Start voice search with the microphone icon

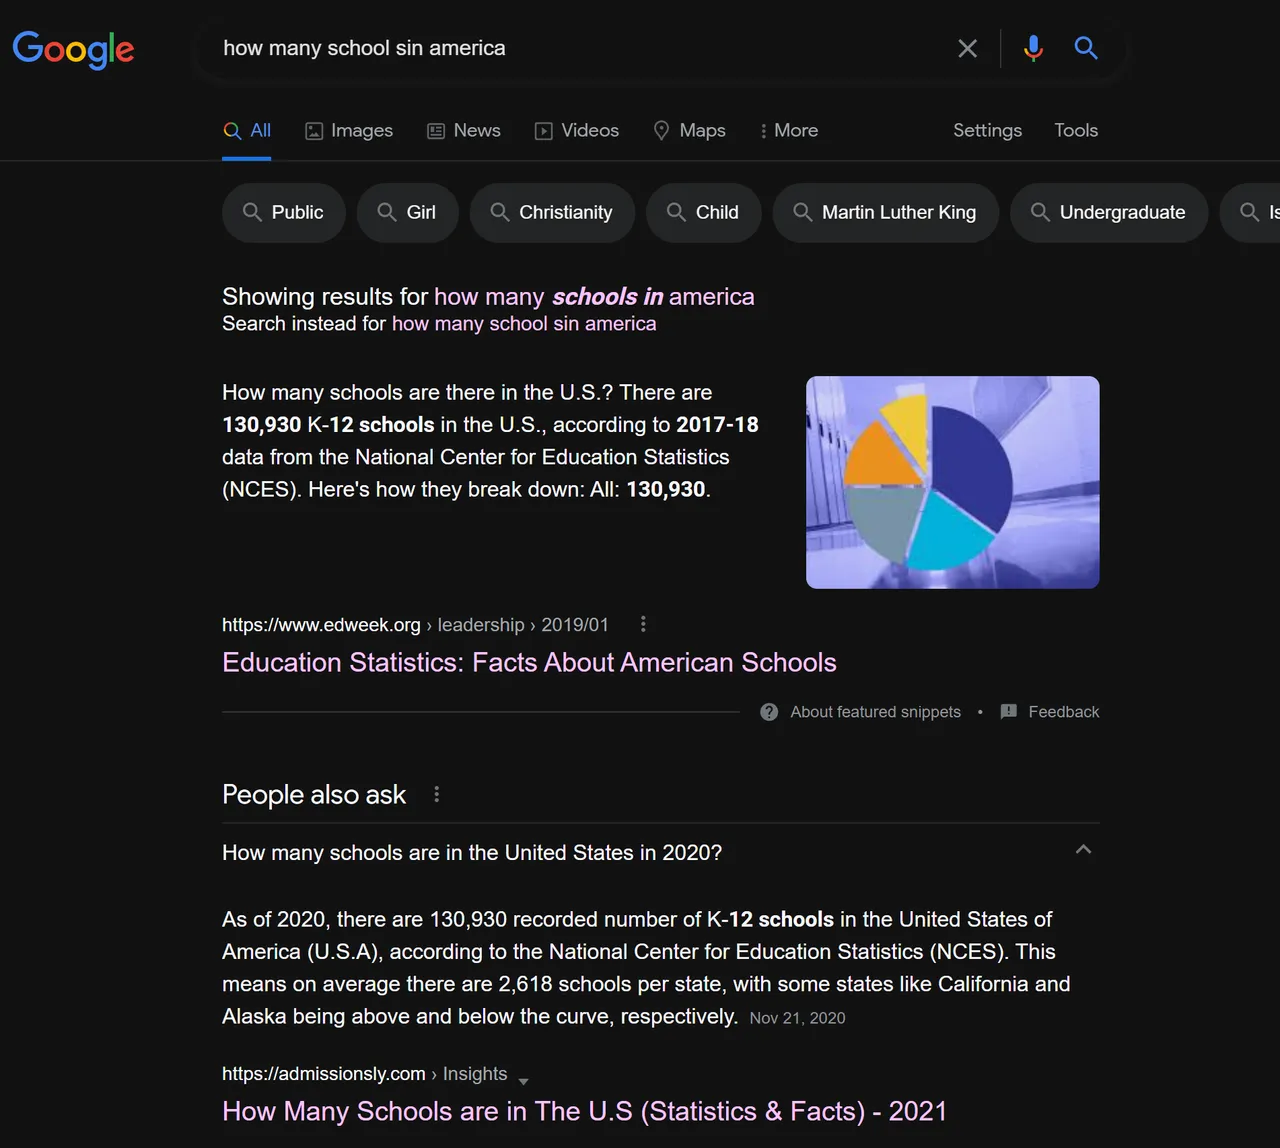click(x=1033, y=48)
